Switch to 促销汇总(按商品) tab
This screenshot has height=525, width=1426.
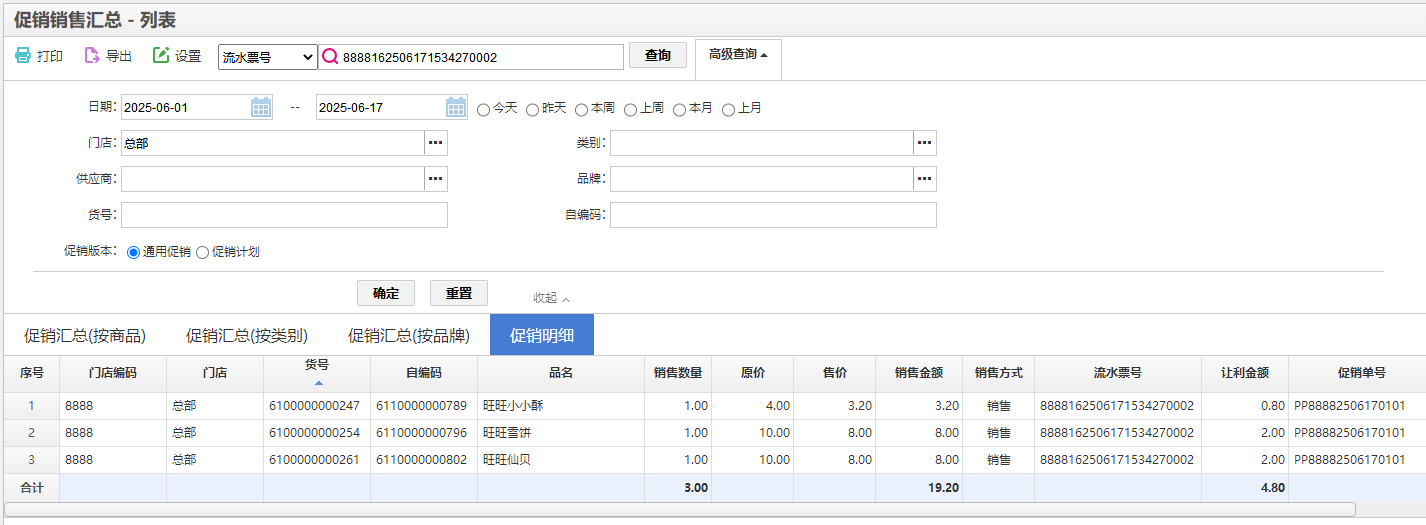(85, 336)
